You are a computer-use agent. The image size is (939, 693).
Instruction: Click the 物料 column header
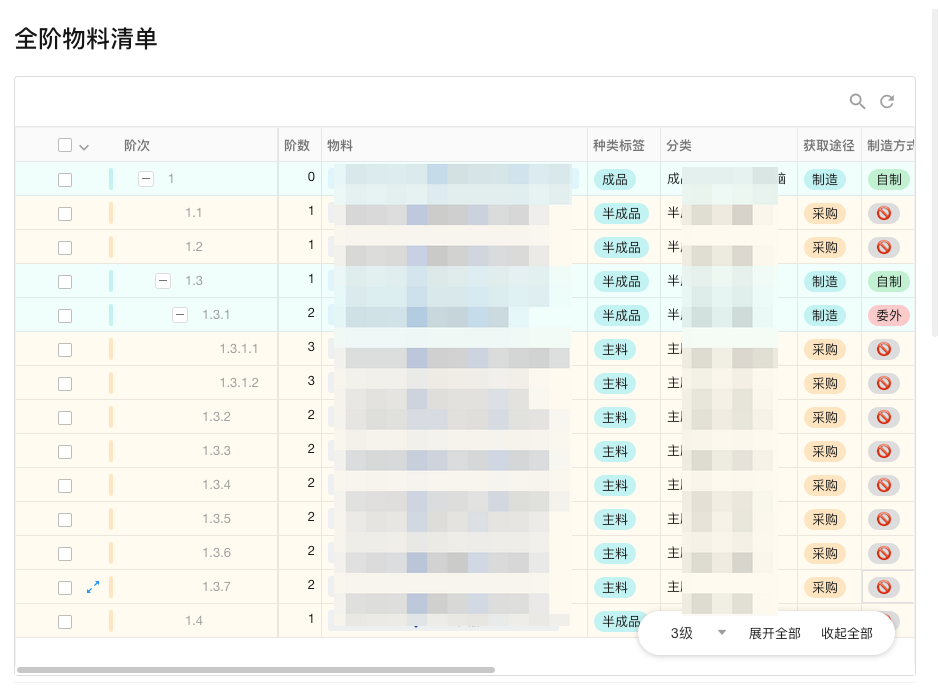(340, 146)
